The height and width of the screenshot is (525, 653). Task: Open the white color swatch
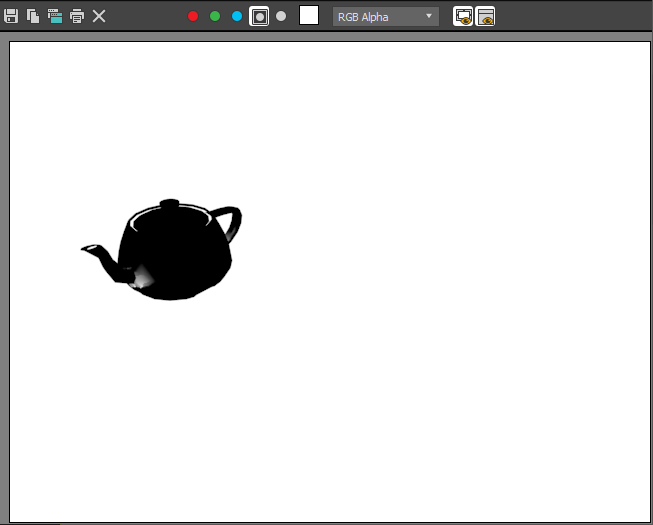(309, 15)
